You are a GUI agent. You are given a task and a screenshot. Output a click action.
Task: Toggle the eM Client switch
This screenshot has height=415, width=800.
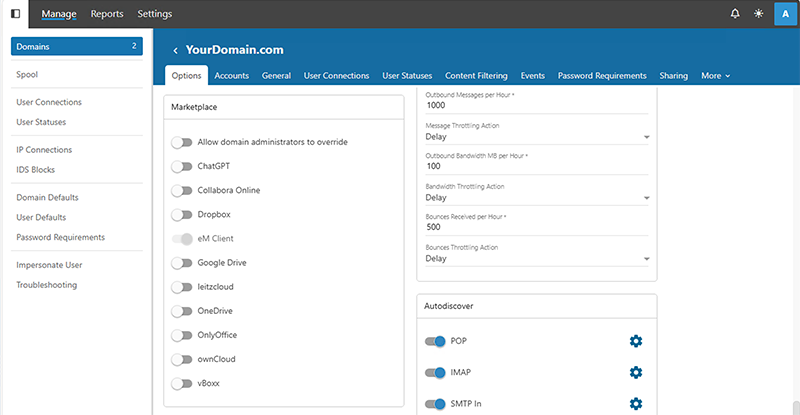pyautogui.click(x=182, y=239)
